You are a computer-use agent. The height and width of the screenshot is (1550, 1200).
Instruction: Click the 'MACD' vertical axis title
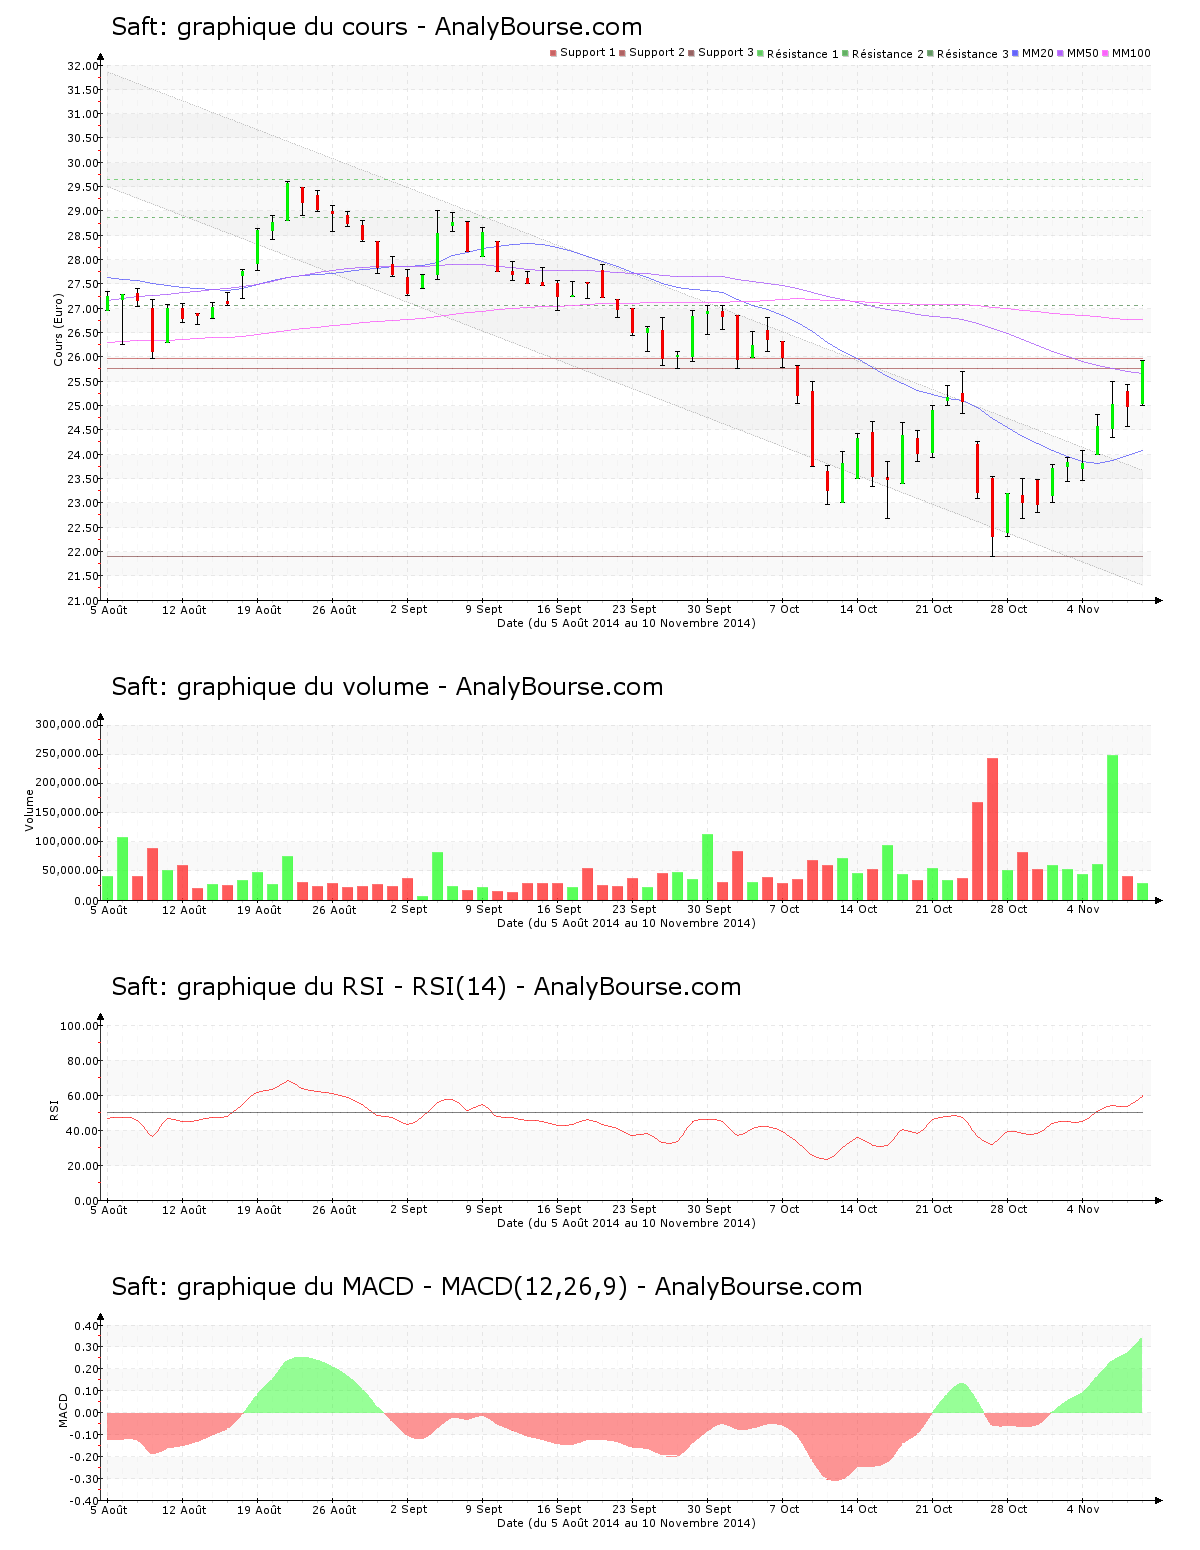[x=63, y=1410]
